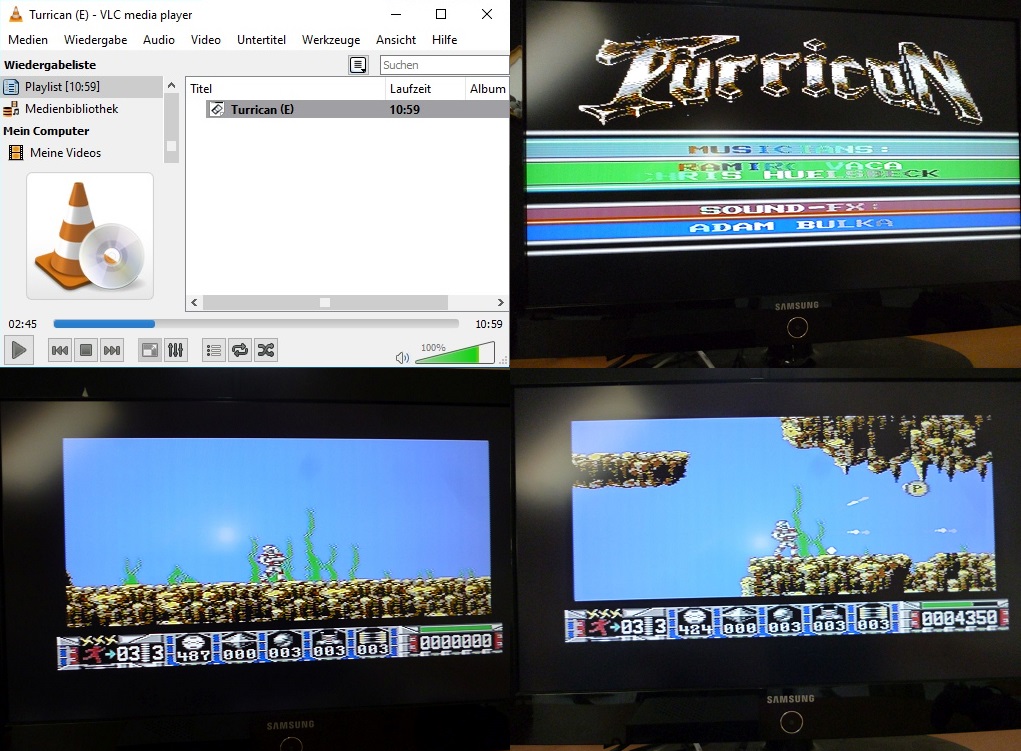
Task: Click the VLC cone album art
Action: 90,236
